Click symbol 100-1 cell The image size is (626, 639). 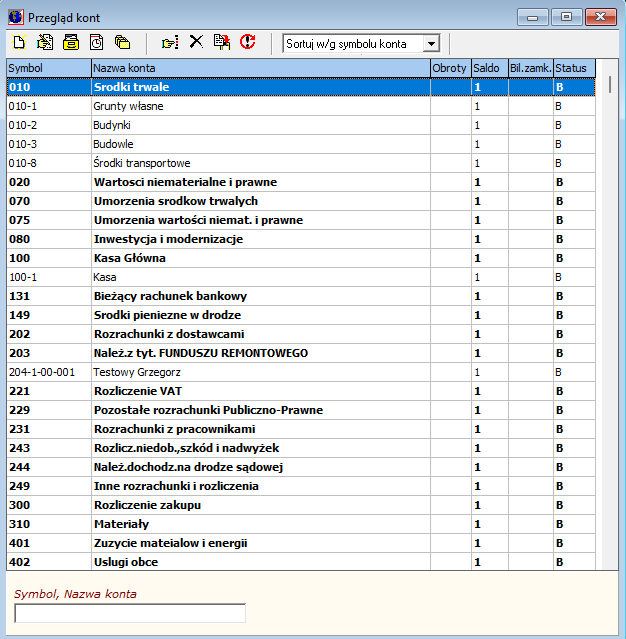tap(49, 277)
